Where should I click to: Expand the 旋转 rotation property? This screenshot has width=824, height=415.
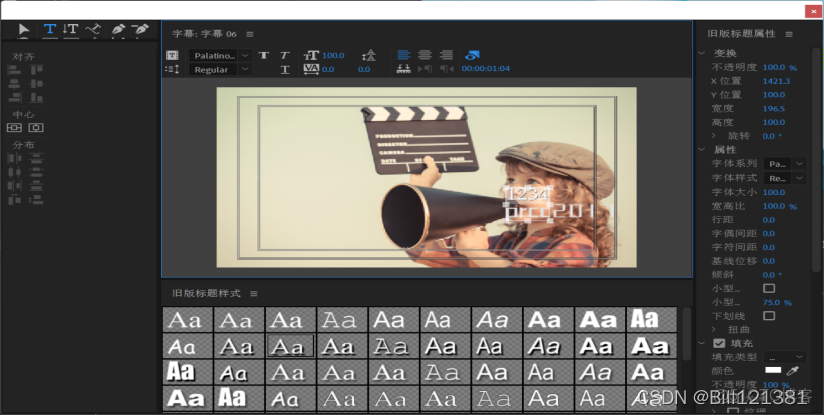(x=714, y=135)
